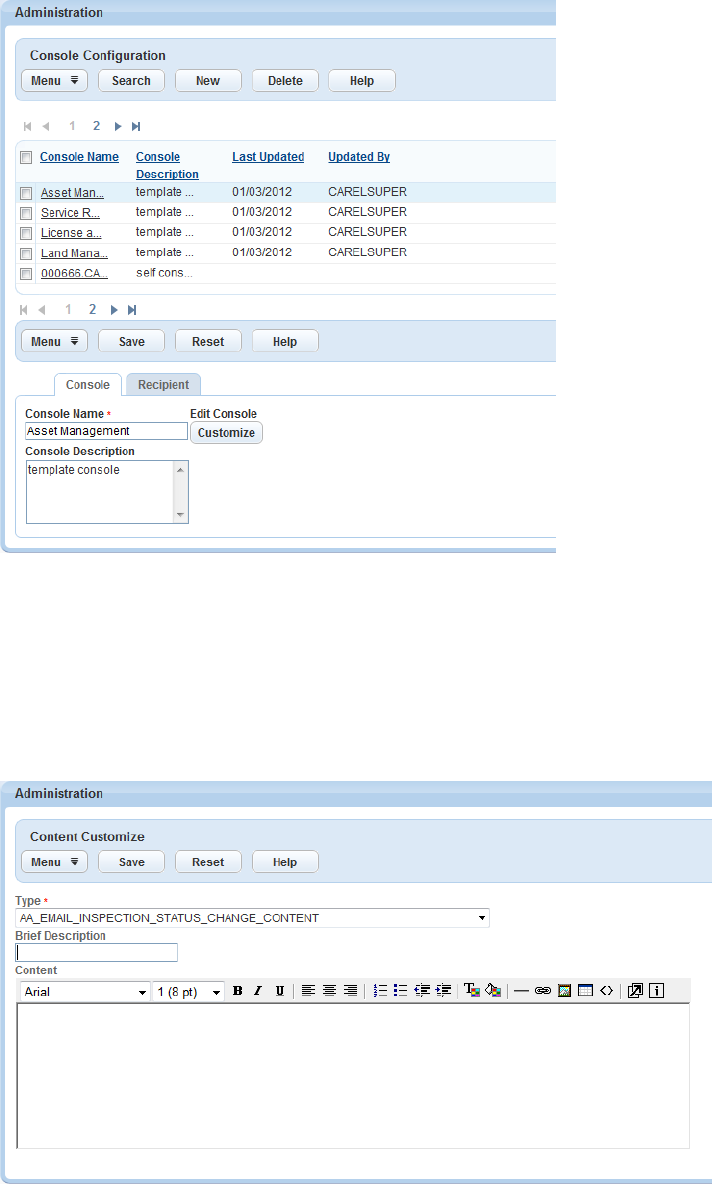
Task: Sort by the Updated By column header
Action: tap(359, 157)
